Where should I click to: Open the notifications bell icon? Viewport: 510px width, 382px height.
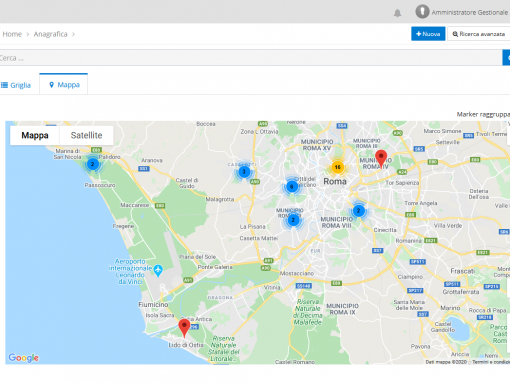pyautogui.click(x=397, y=13)
